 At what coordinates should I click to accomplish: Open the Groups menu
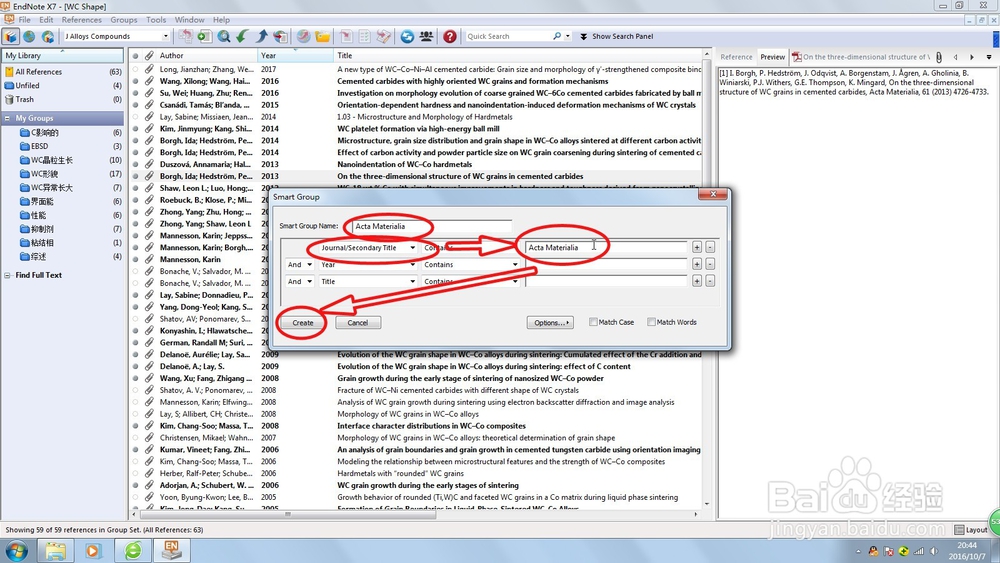pyautogui.click(x=124, y=20)
